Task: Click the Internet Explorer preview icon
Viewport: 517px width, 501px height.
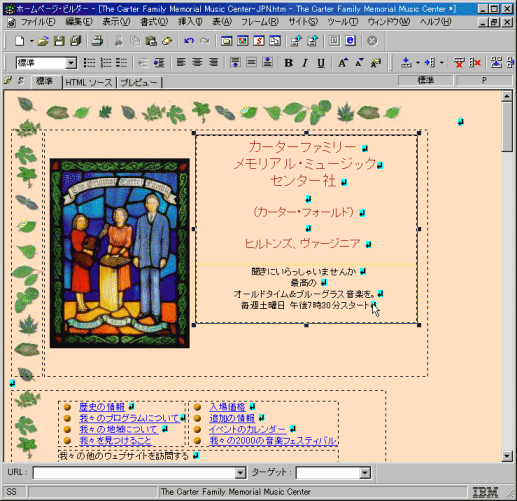Action: 350,41
